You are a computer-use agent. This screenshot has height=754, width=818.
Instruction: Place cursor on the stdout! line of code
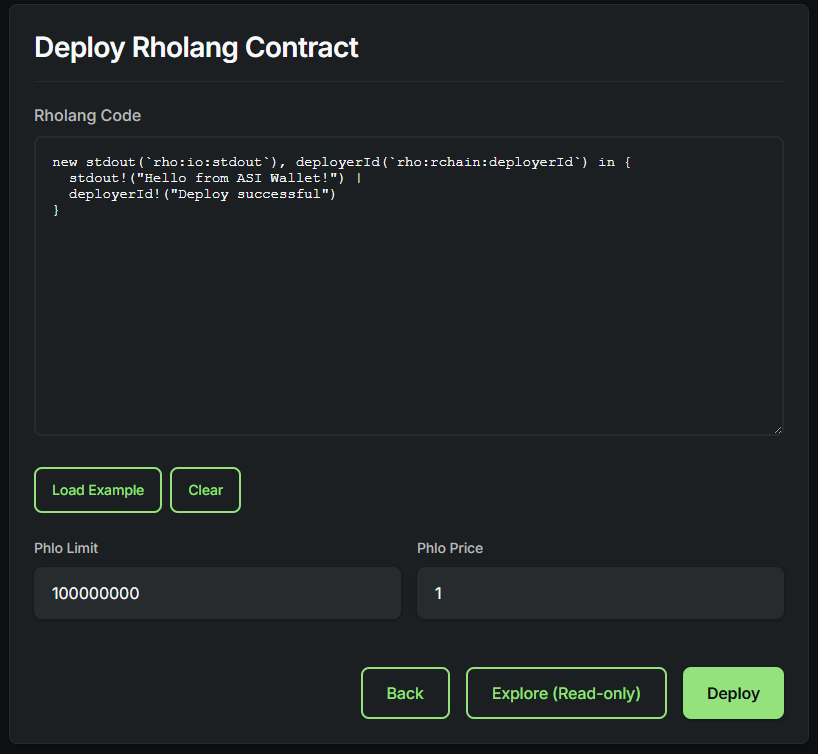pyautogui.click(x=212, y=177)
